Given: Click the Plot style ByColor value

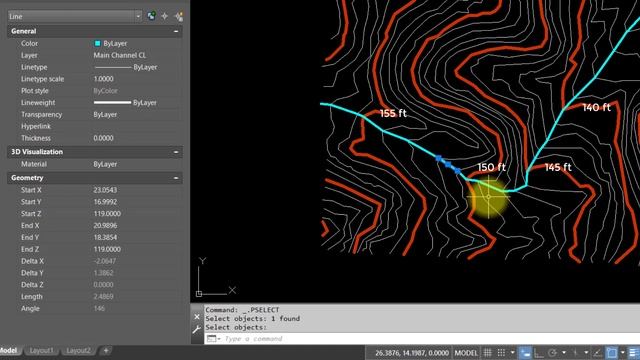Looking at the screenshot, I should [105, 91].
